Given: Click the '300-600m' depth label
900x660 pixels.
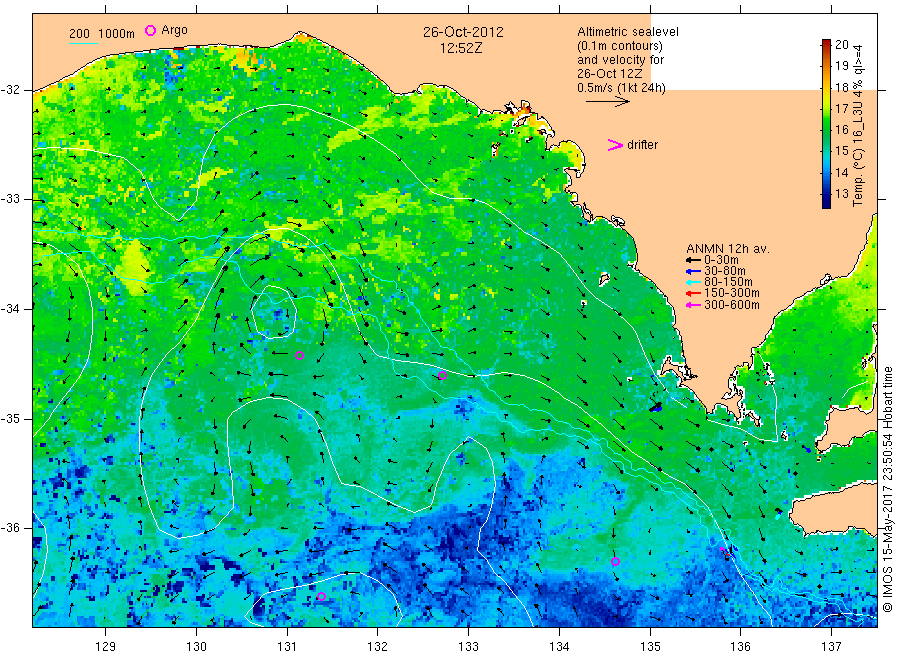Looking at the screenshot, I should 731,305.
